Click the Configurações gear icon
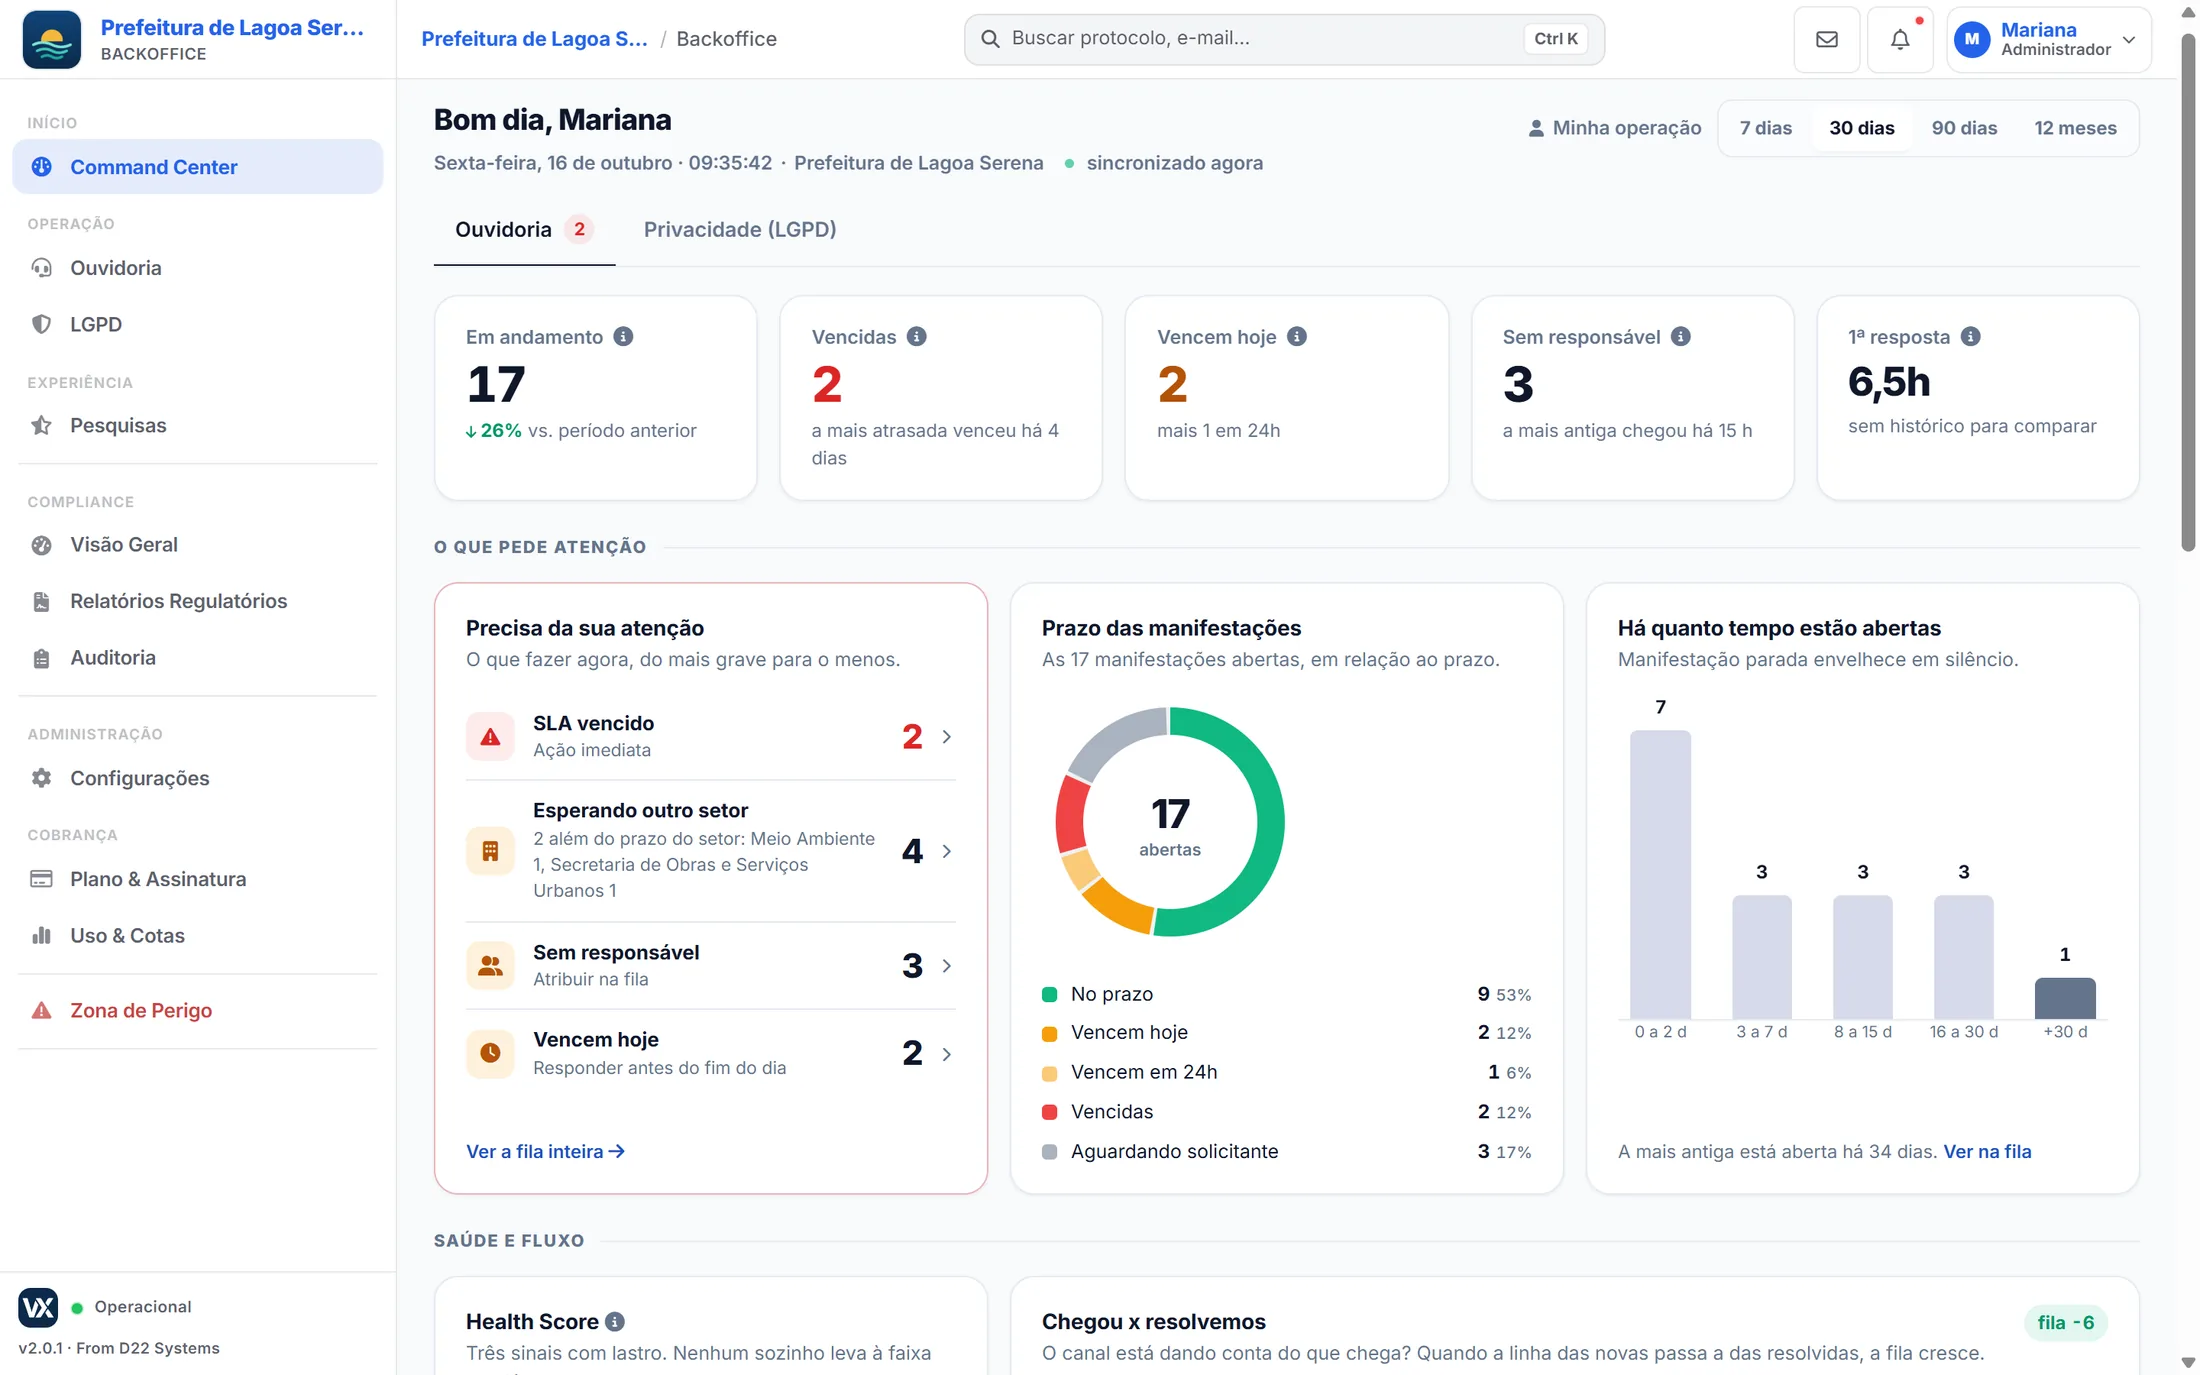Image resolution: width=2200 pixels, height=1375 pixels. tap(41, 778)
